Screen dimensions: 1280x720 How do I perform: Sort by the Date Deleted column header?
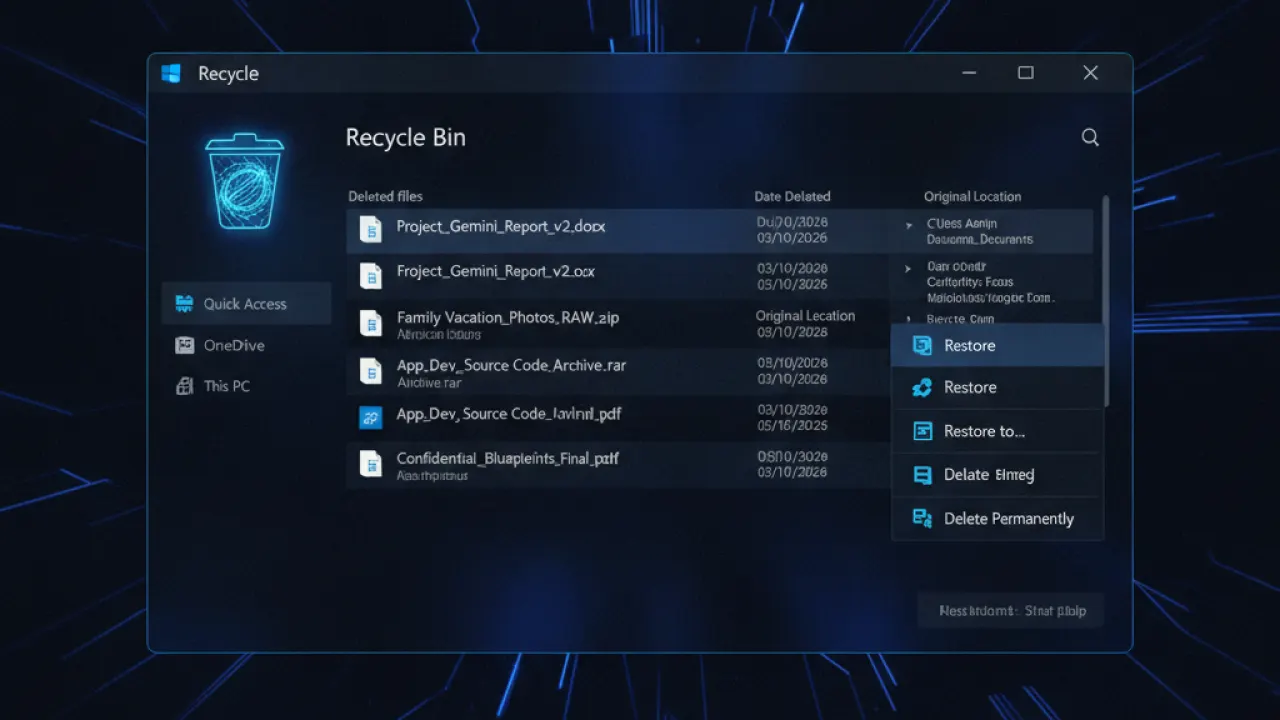click(x=792, y=196)
